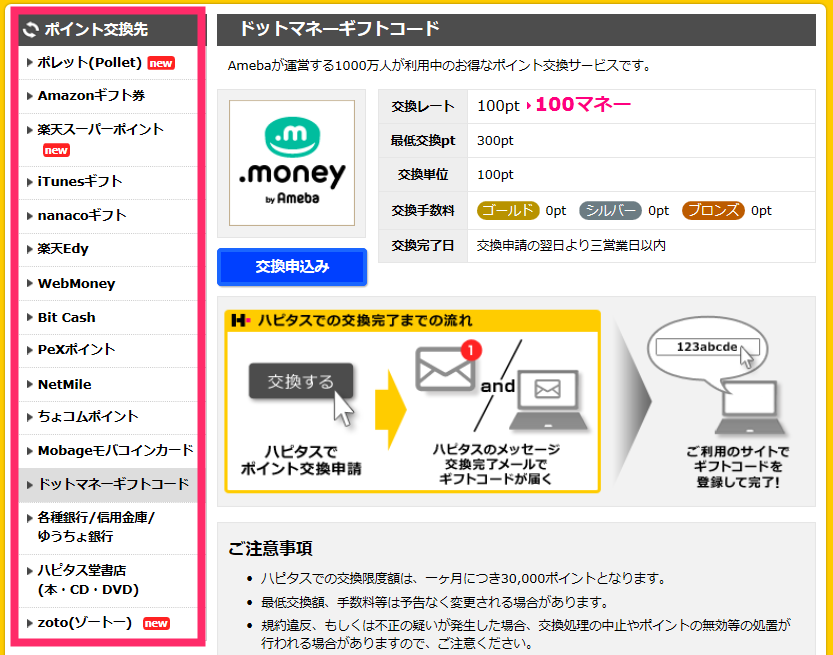Click arrow marker beside iTunesギフト
Screen dimensions: 833x655
pyautogui.click(x=30, y=182)
